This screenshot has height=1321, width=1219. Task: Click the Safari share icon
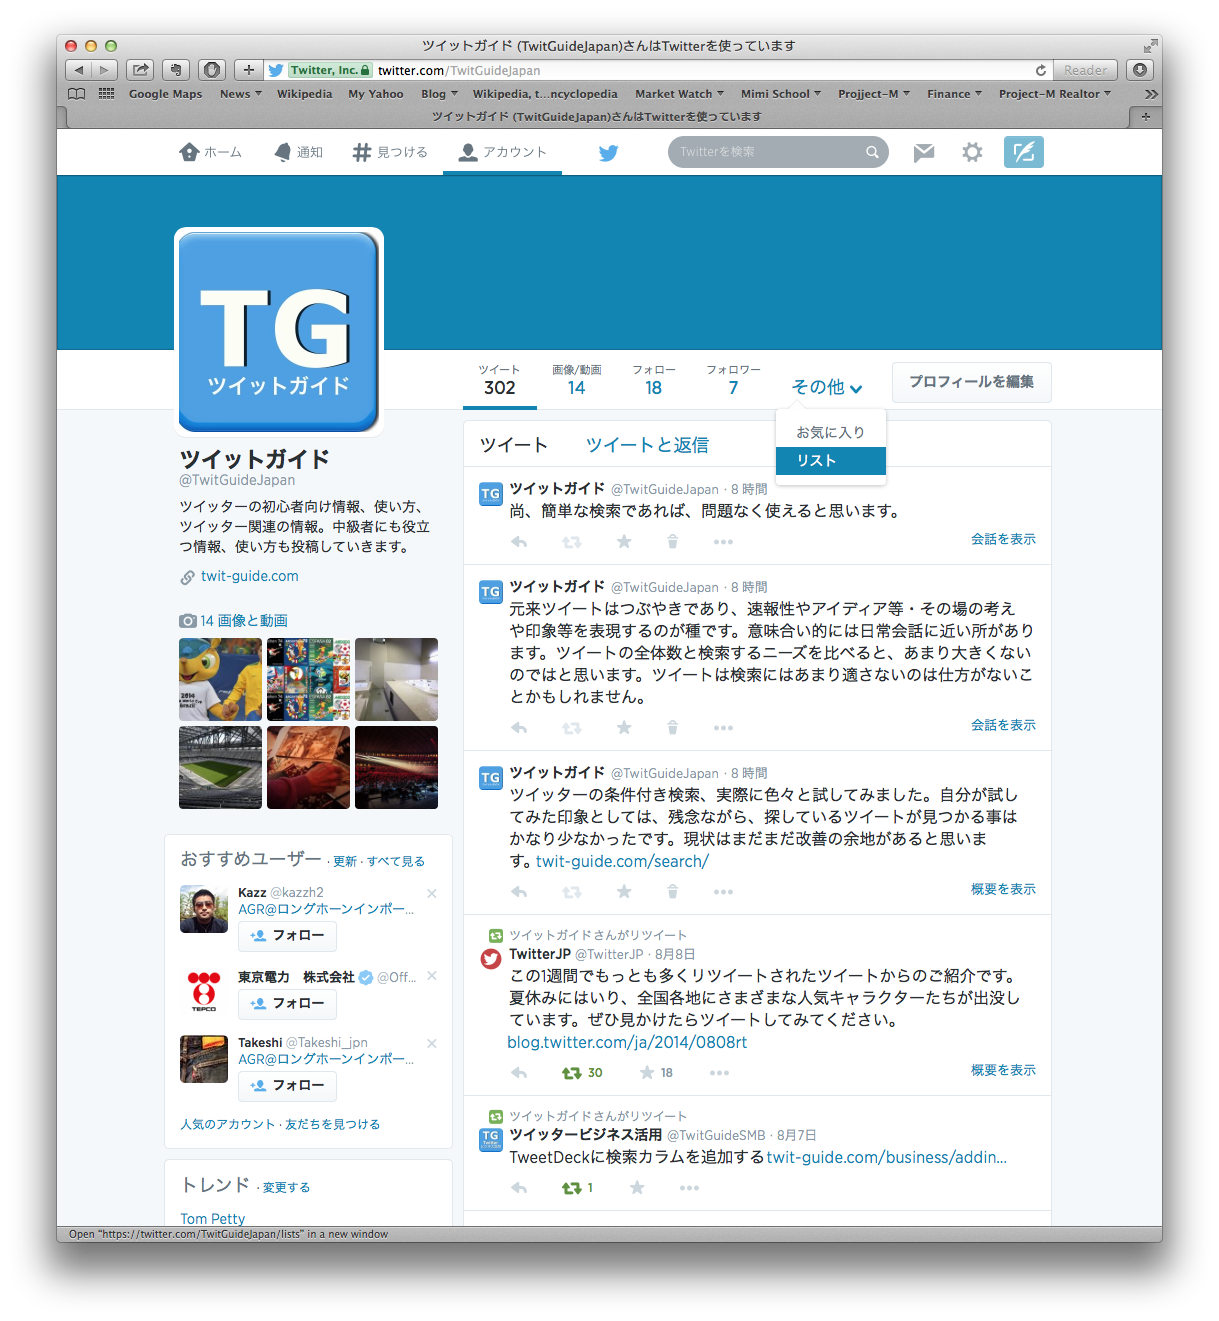(141, 70)
